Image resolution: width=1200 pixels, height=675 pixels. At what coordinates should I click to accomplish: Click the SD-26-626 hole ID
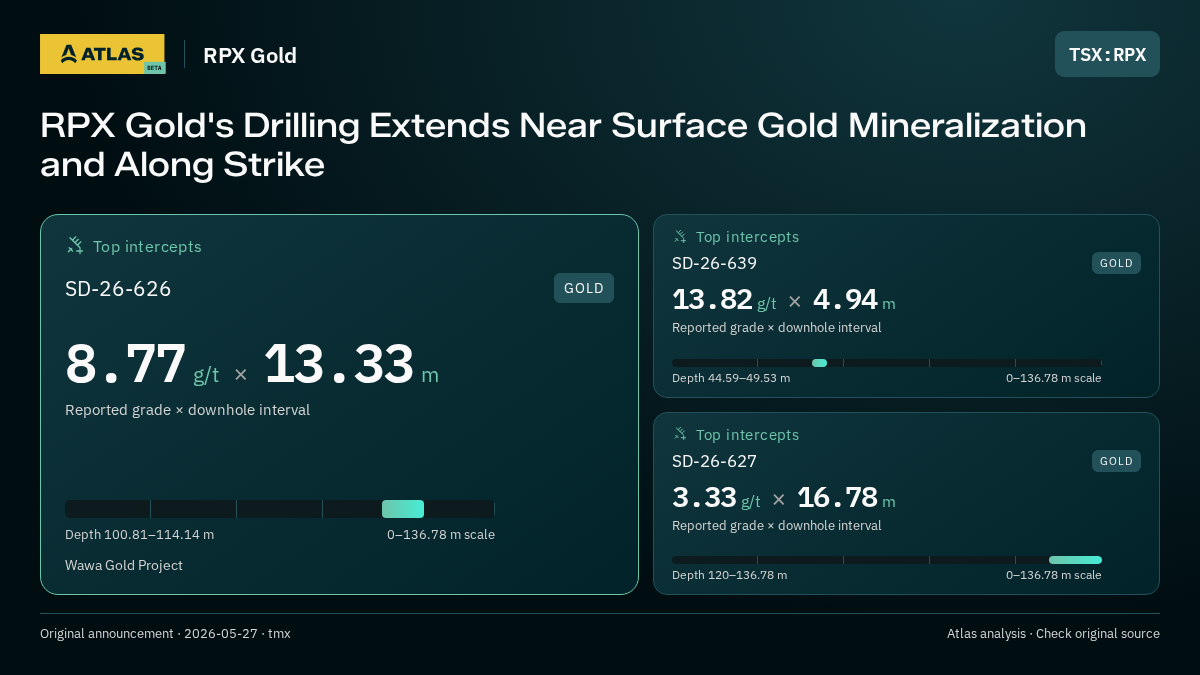[x=118, y=289]
